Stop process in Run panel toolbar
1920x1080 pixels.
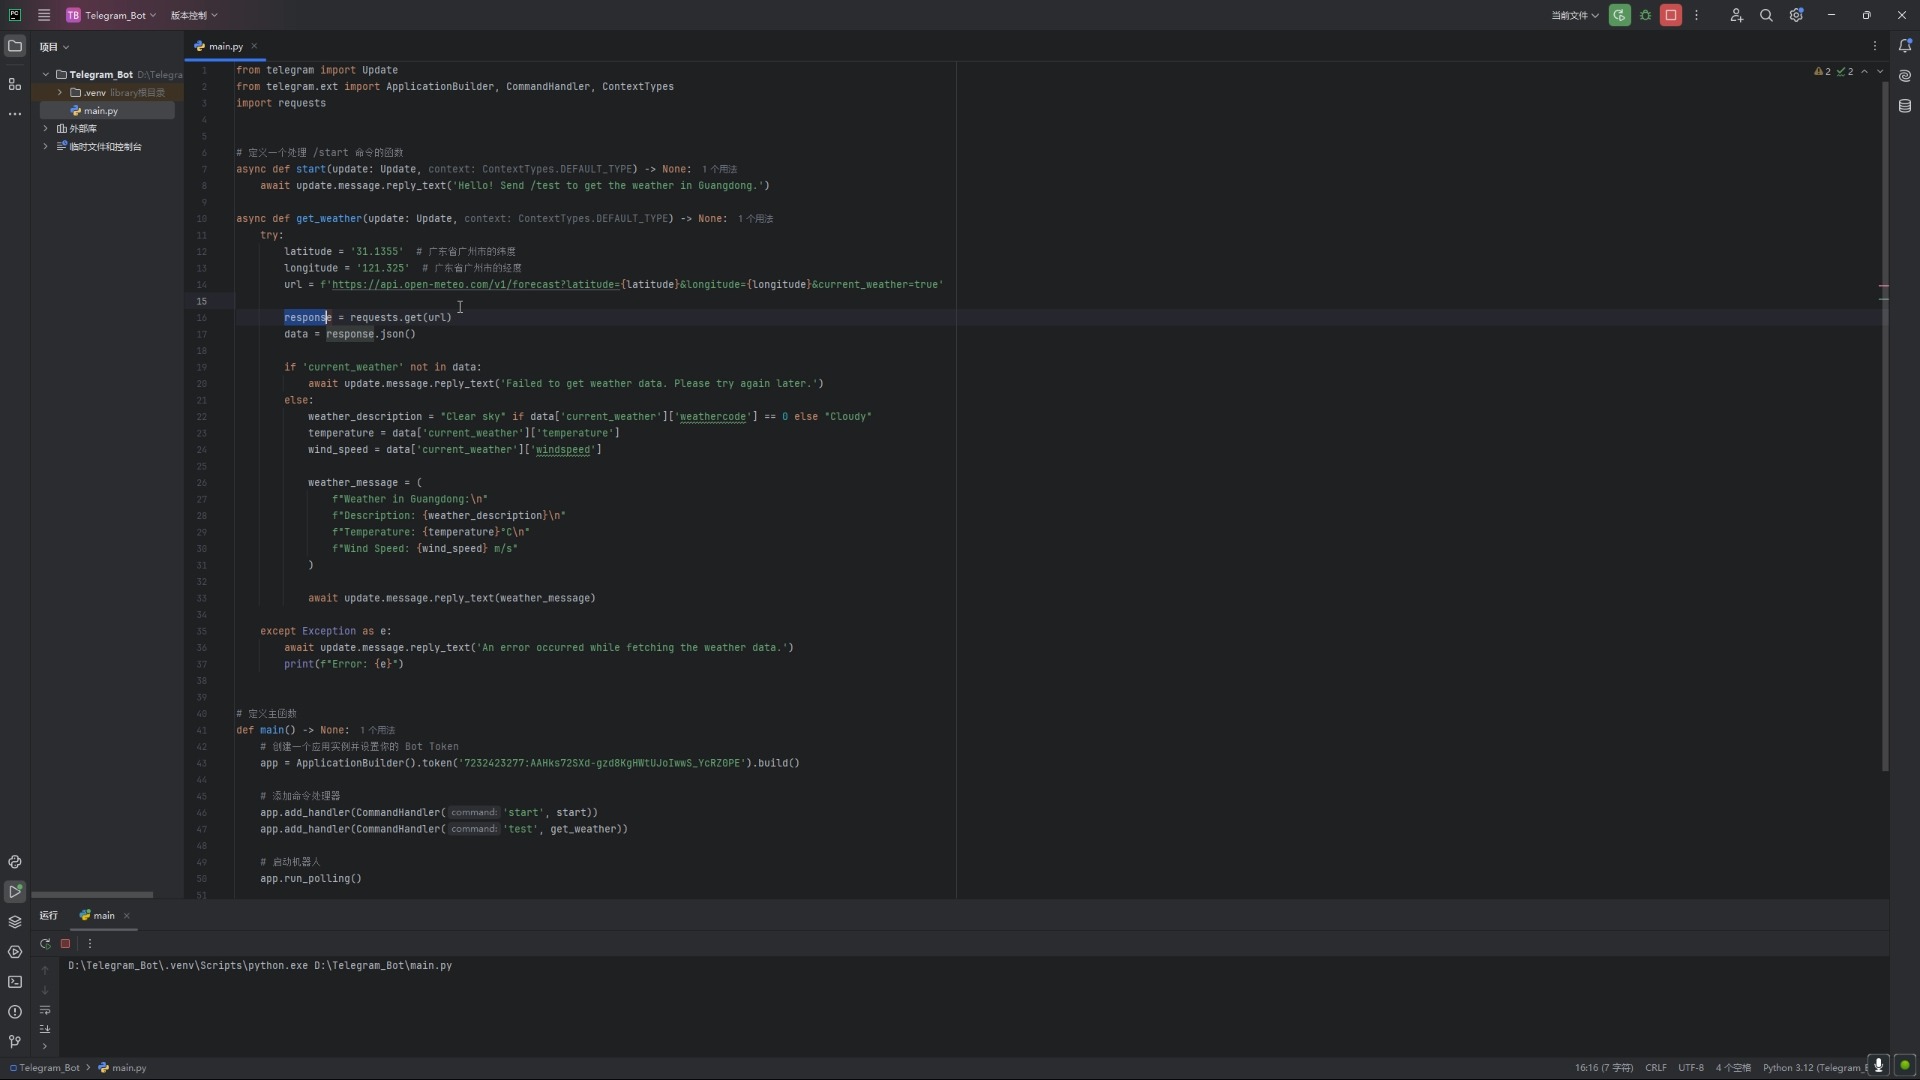(x=66, y=944)
